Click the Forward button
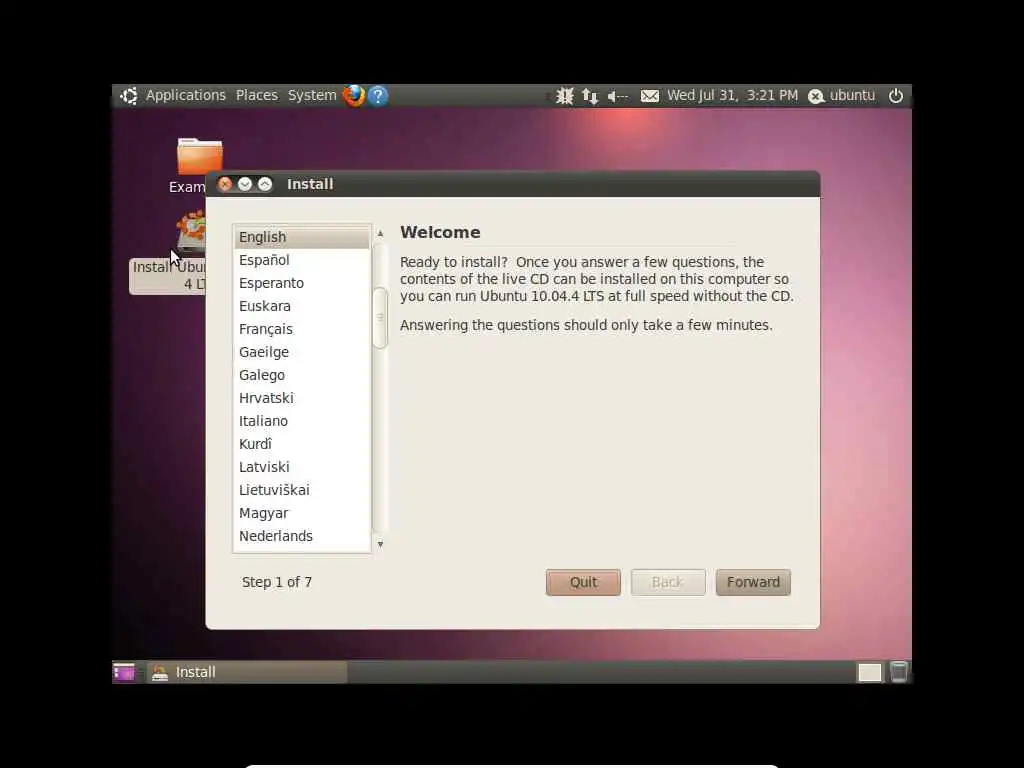Screen dimensions: 1024x768 click(753, 582)
